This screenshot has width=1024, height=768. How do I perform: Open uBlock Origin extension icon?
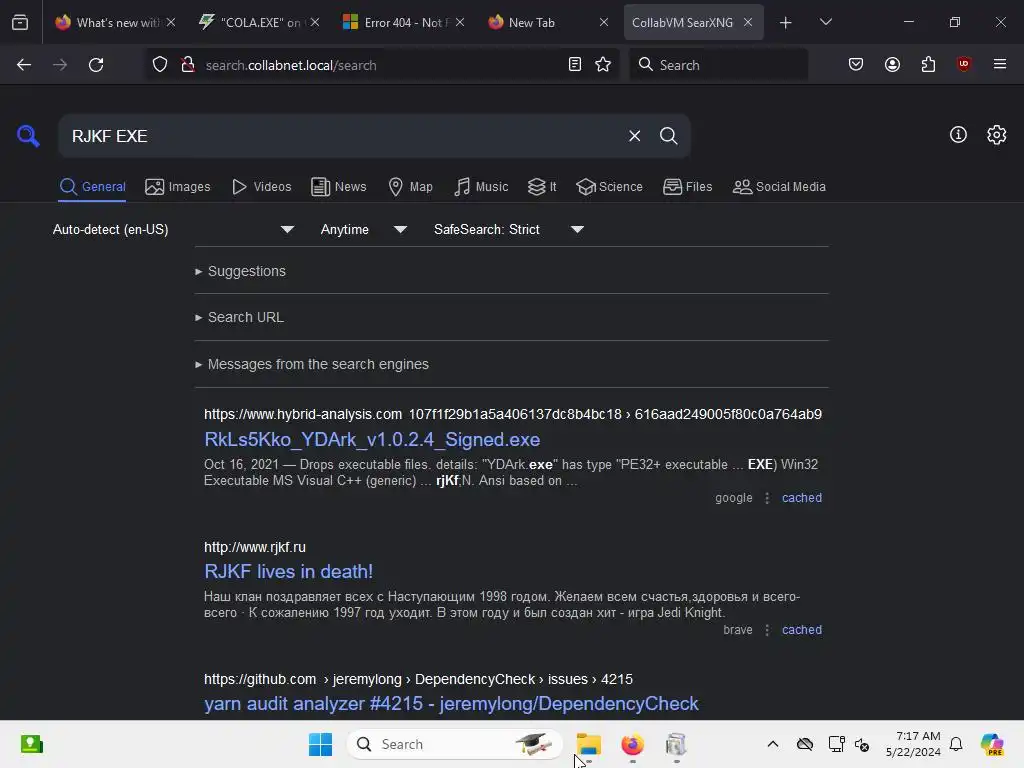964,65
